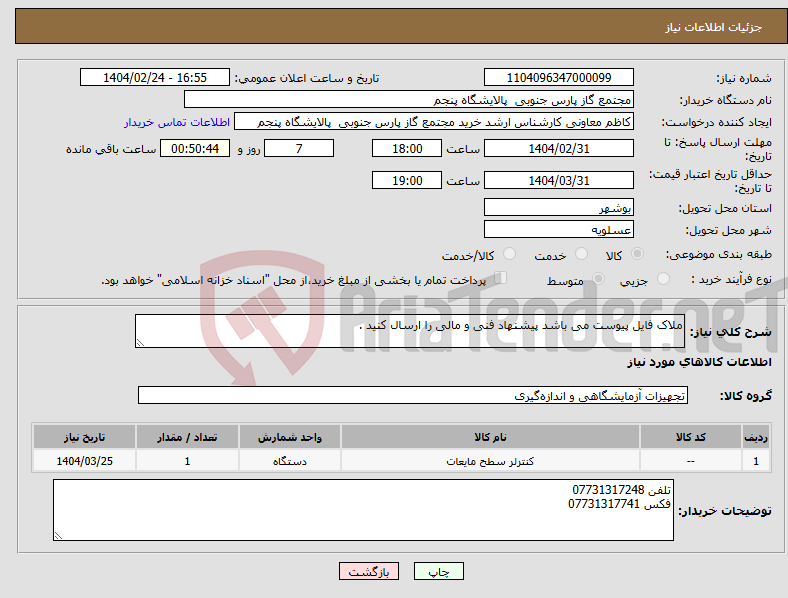Screen dimensions: 788x598
Task: Click the شماره نیاز field 1104096347000099
Action: point(558,77)
